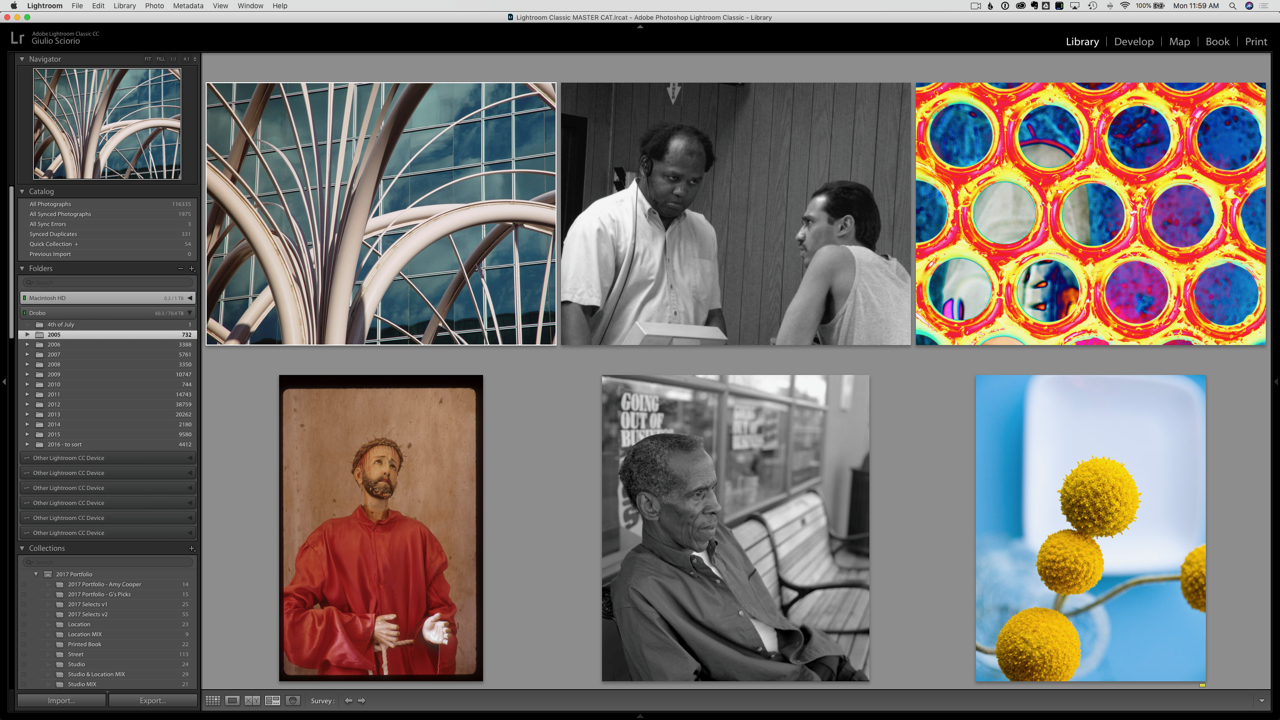
Task: Click the plus icon in Collections panel
Action: coord(192,549)
